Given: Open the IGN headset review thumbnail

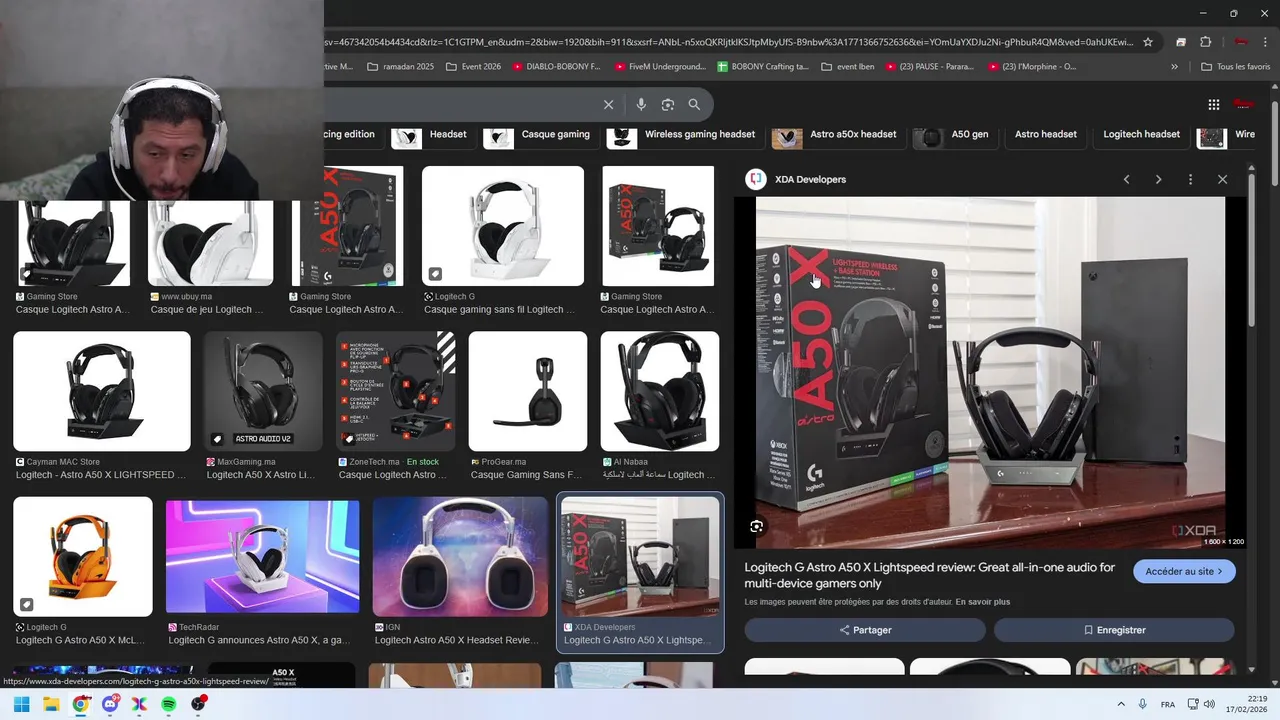Looking at the screenshot, I should 460,556.
